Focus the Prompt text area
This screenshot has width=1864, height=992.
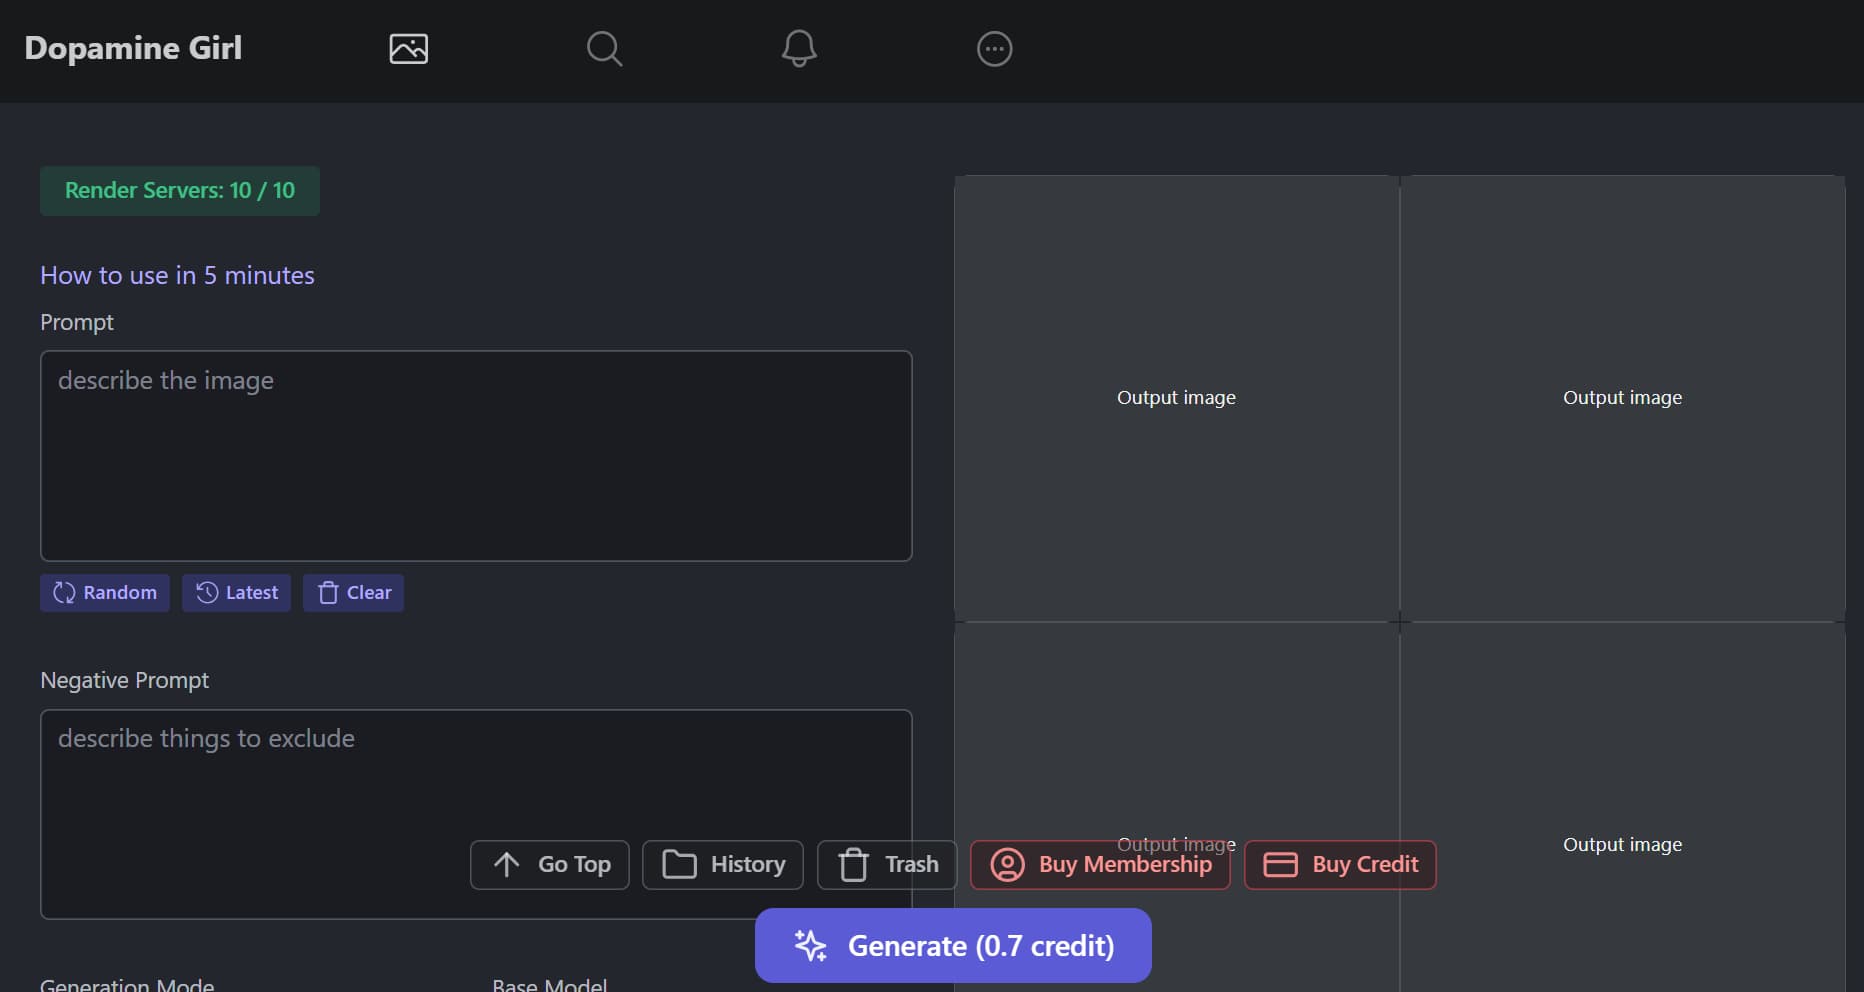coord(476,456)
